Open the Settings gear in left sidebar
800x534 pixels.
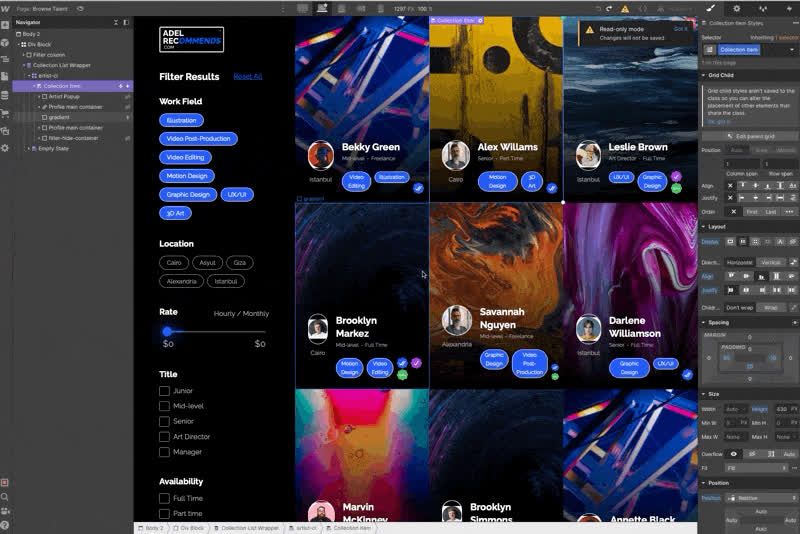[x=6, y=147]
